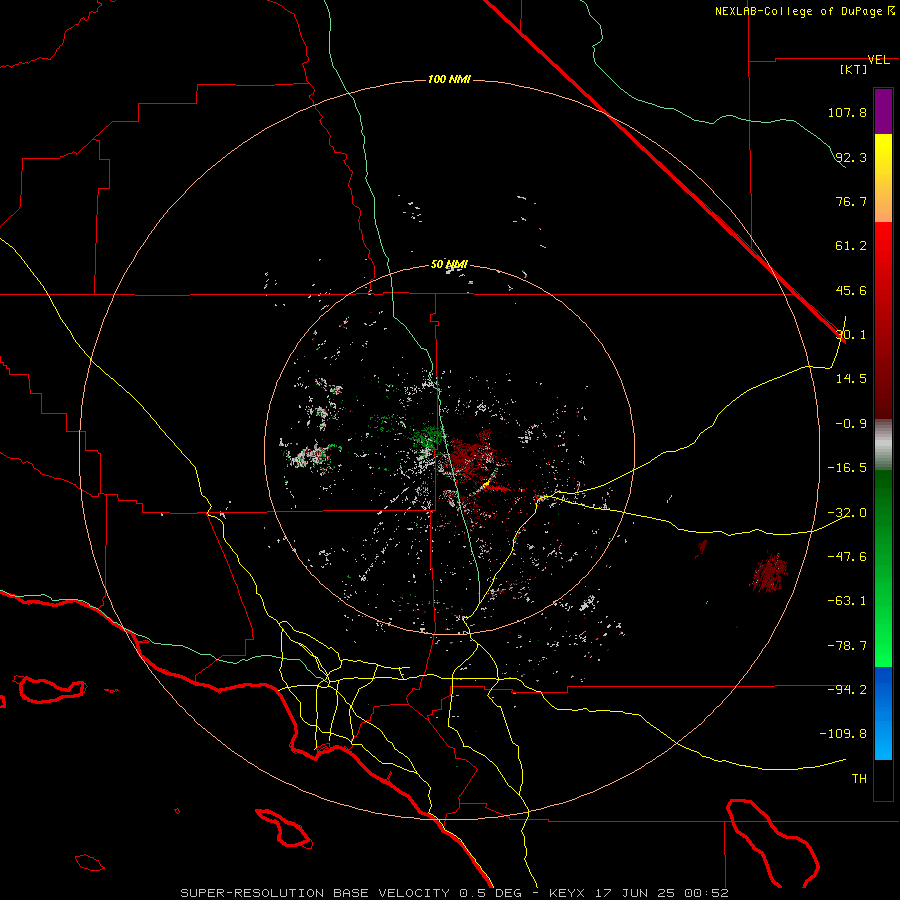The width and height of the screenshot is (900, 900).
Task: Click the yellow high-velocity streak near radar
Action: (x=486, y=486)
